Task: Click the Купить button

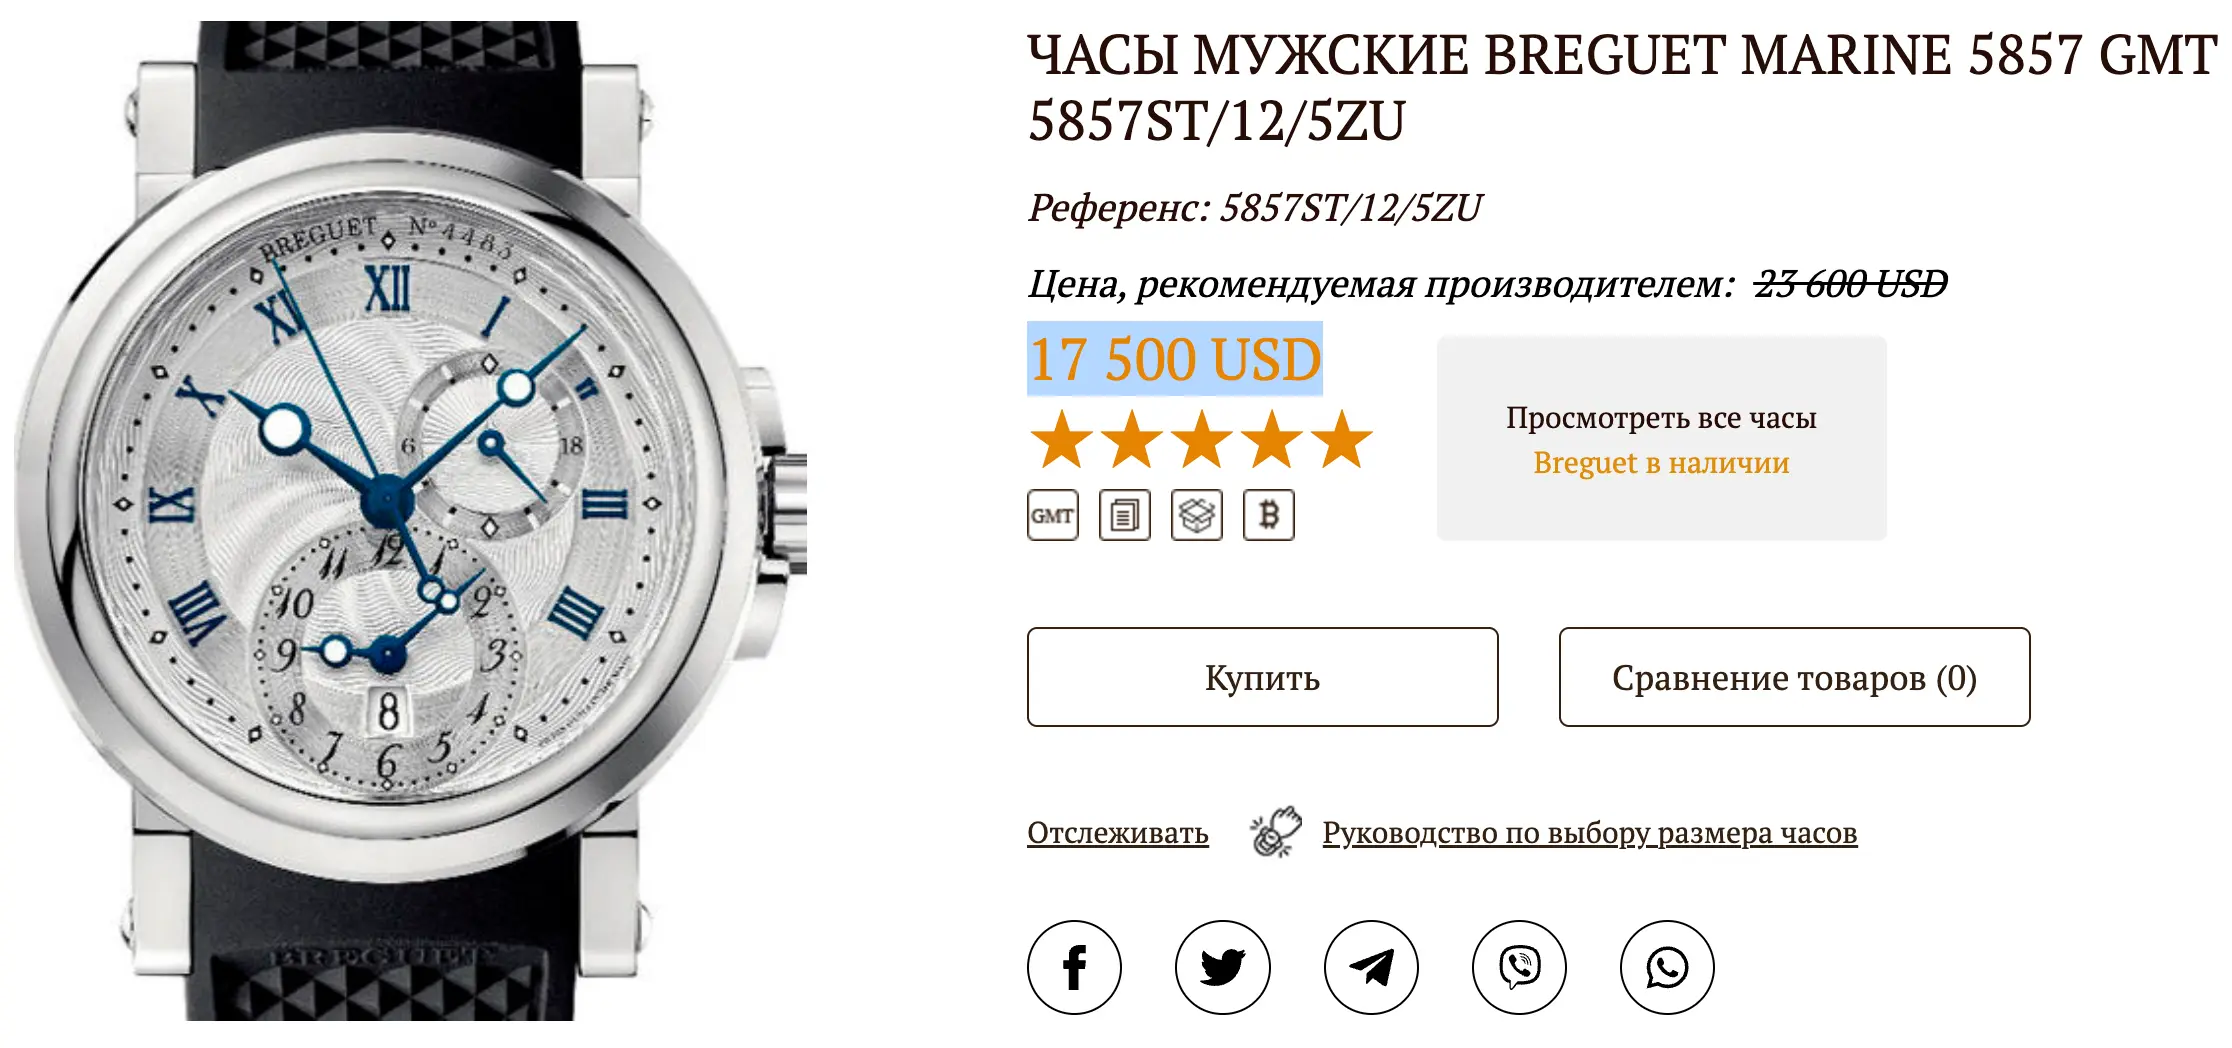Action: click(1263, 677)
